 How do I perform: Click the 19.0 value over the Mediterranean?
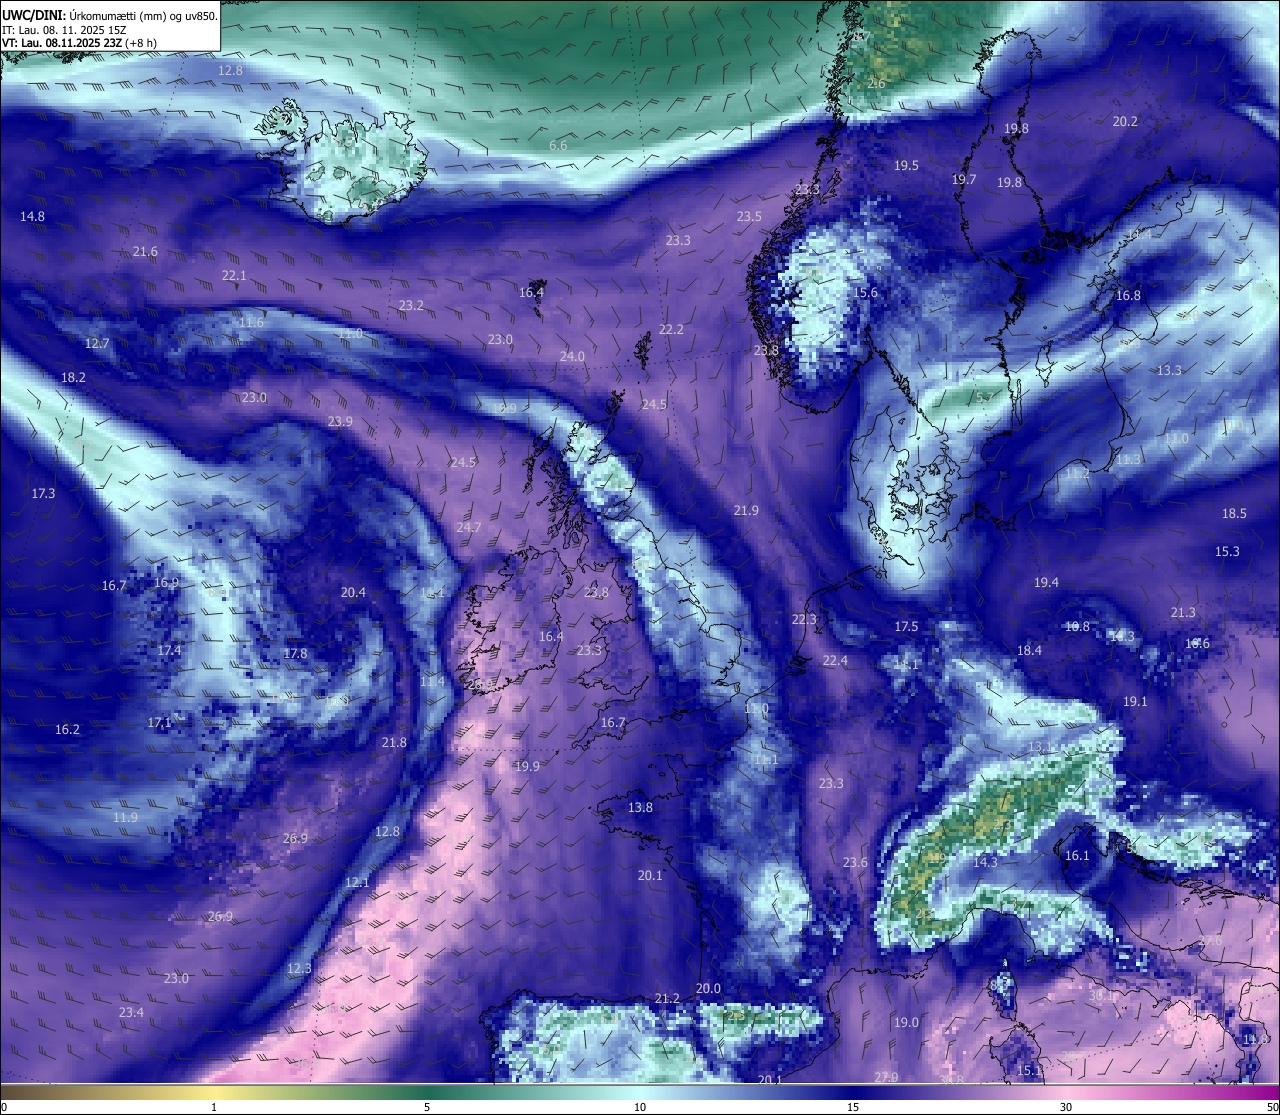click(x=906, y=1022)
